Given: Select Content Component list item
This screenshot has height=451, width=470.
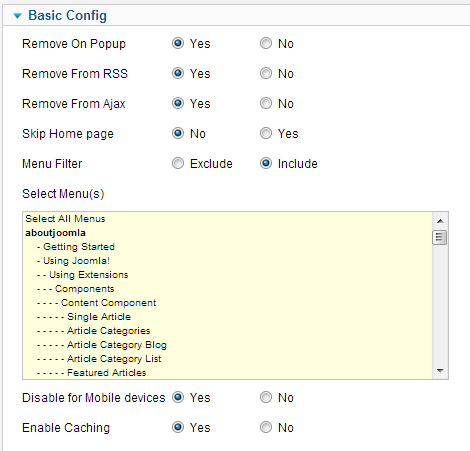Looking at the screenshot, I should tap(227, 303).
